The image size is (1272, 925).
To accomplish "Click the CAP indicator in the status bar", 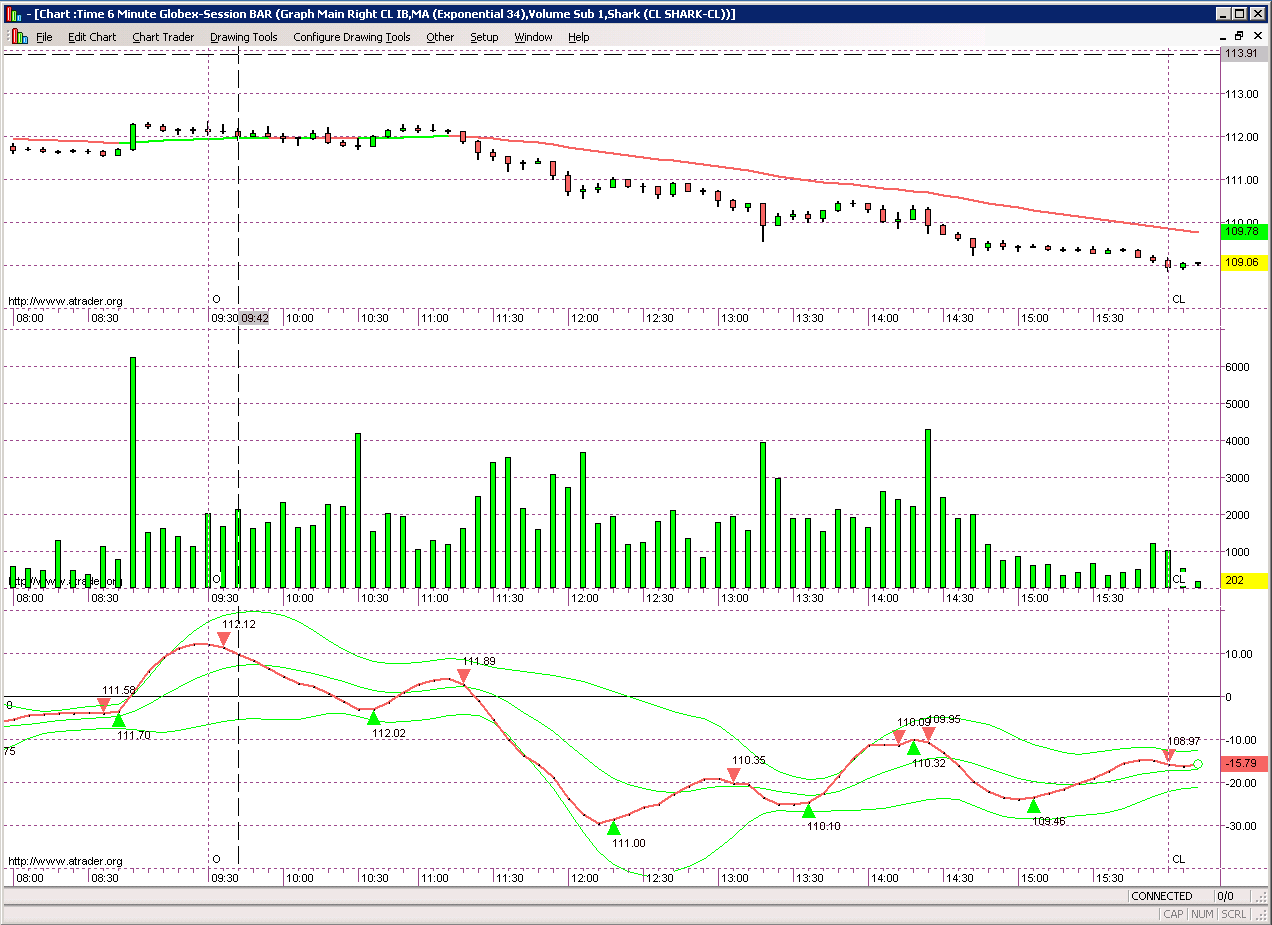I will point(1173,914).
